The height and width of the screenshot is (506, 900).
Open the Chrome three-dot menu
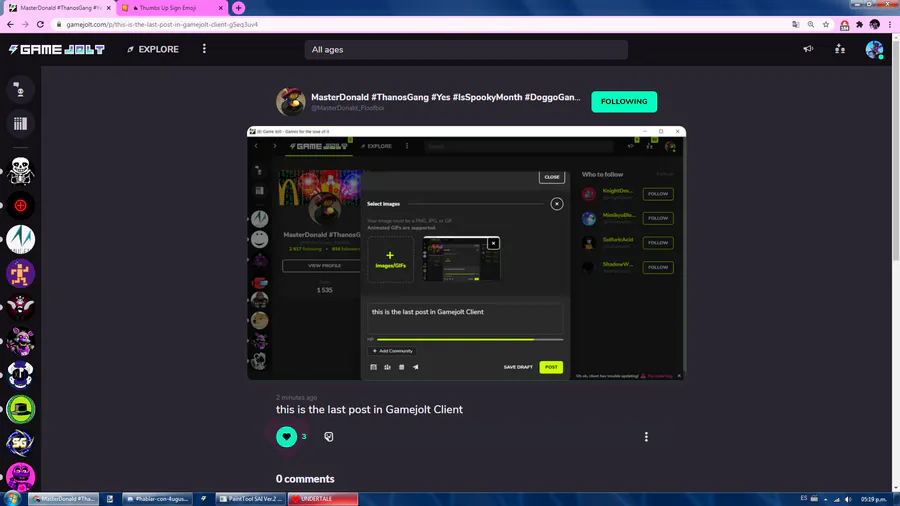(890, 25)
